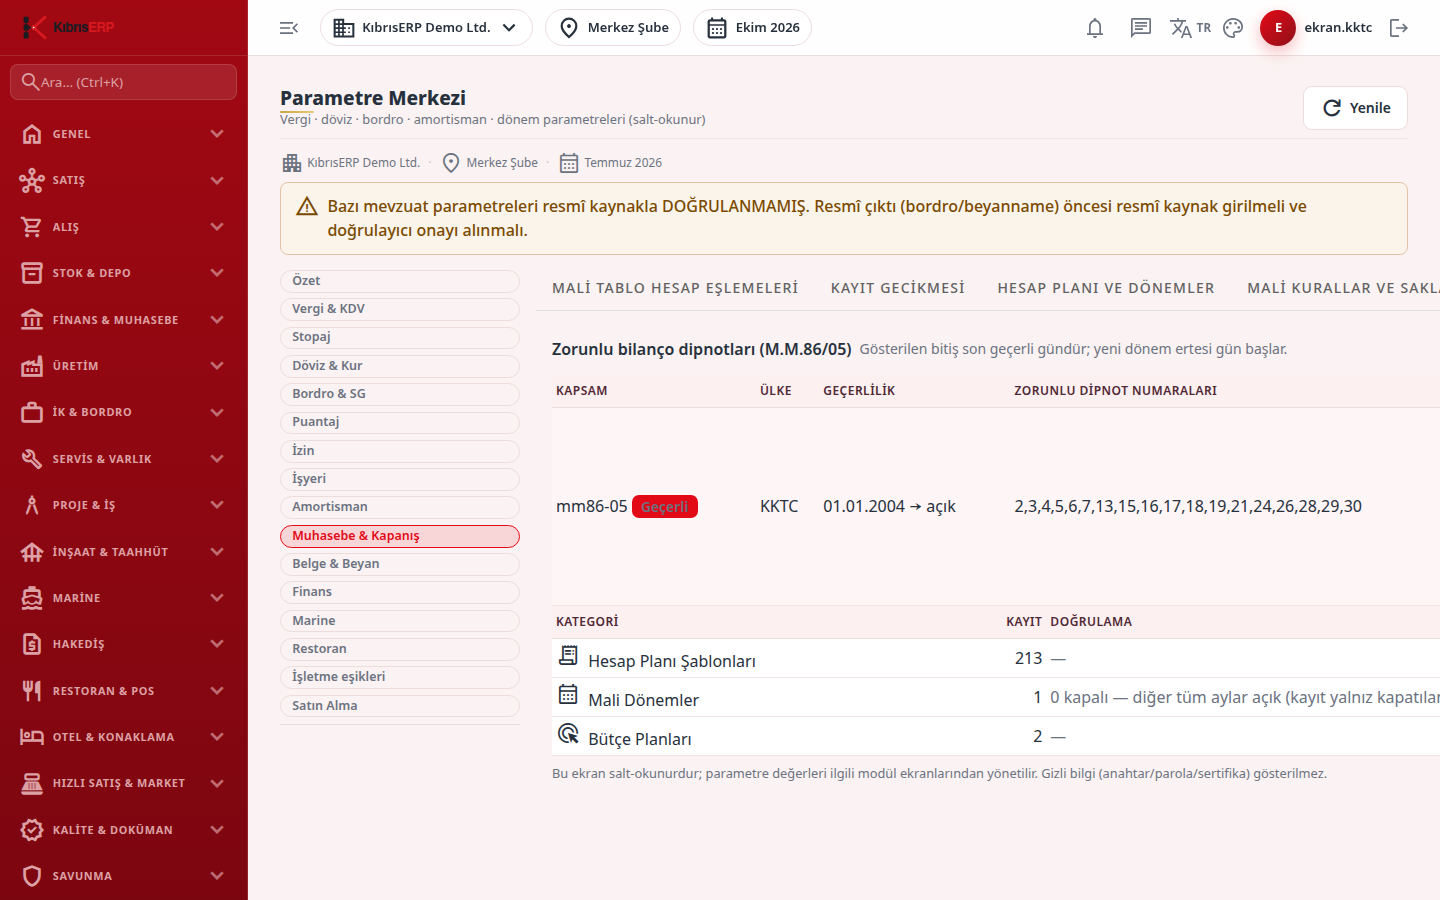Open the Ekim 2026 period selector
The height and width of the screenshot is (900, 1440).
pyautogui.click(x=752, y=28)
